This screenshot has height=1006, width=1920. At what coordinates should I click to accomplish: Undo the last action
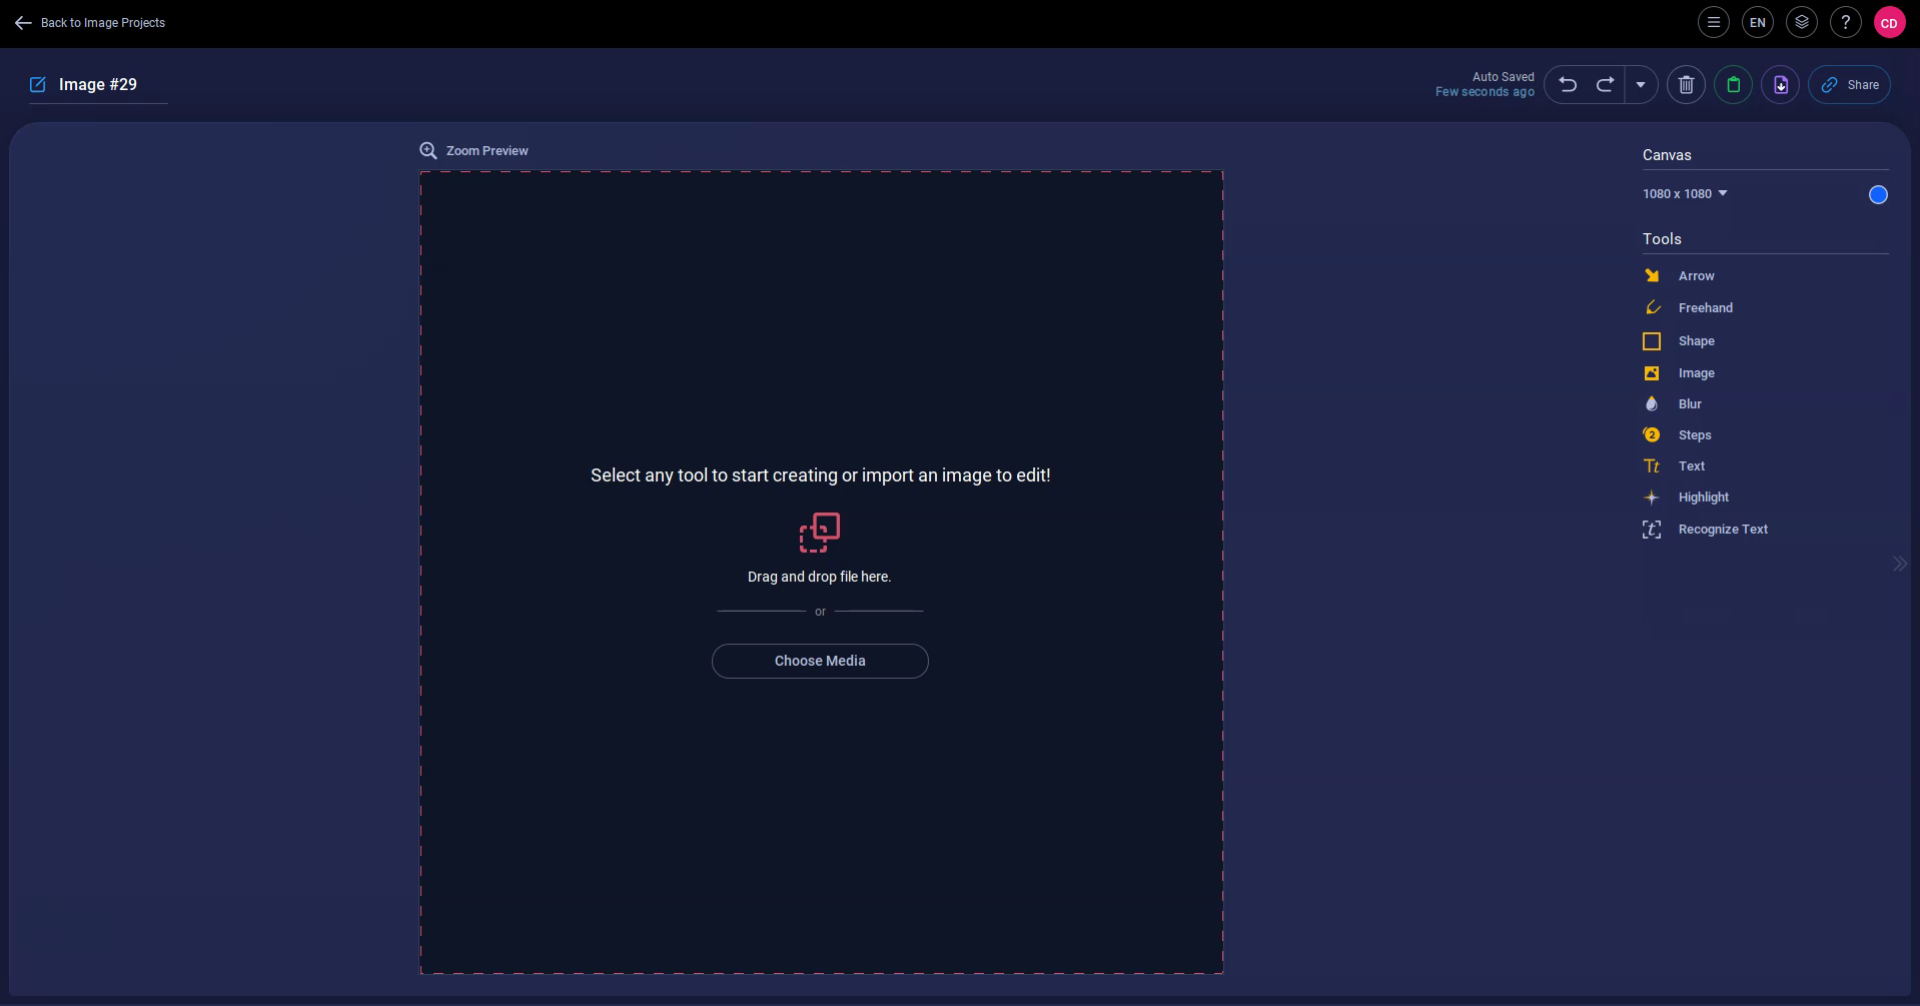click(x=1568, y=85)
